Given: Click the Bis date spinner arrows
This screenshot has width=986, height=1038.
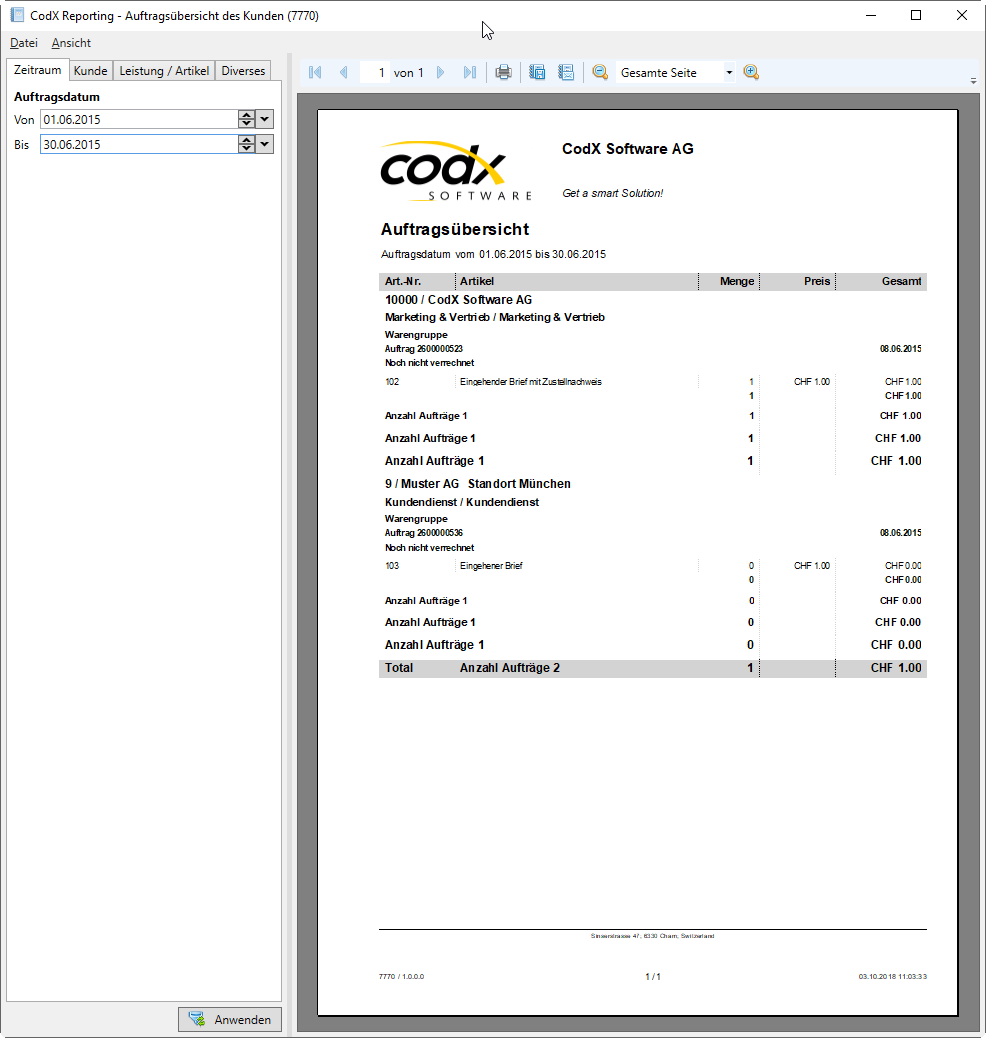Looking at the screenshot, I should point(246,144).
